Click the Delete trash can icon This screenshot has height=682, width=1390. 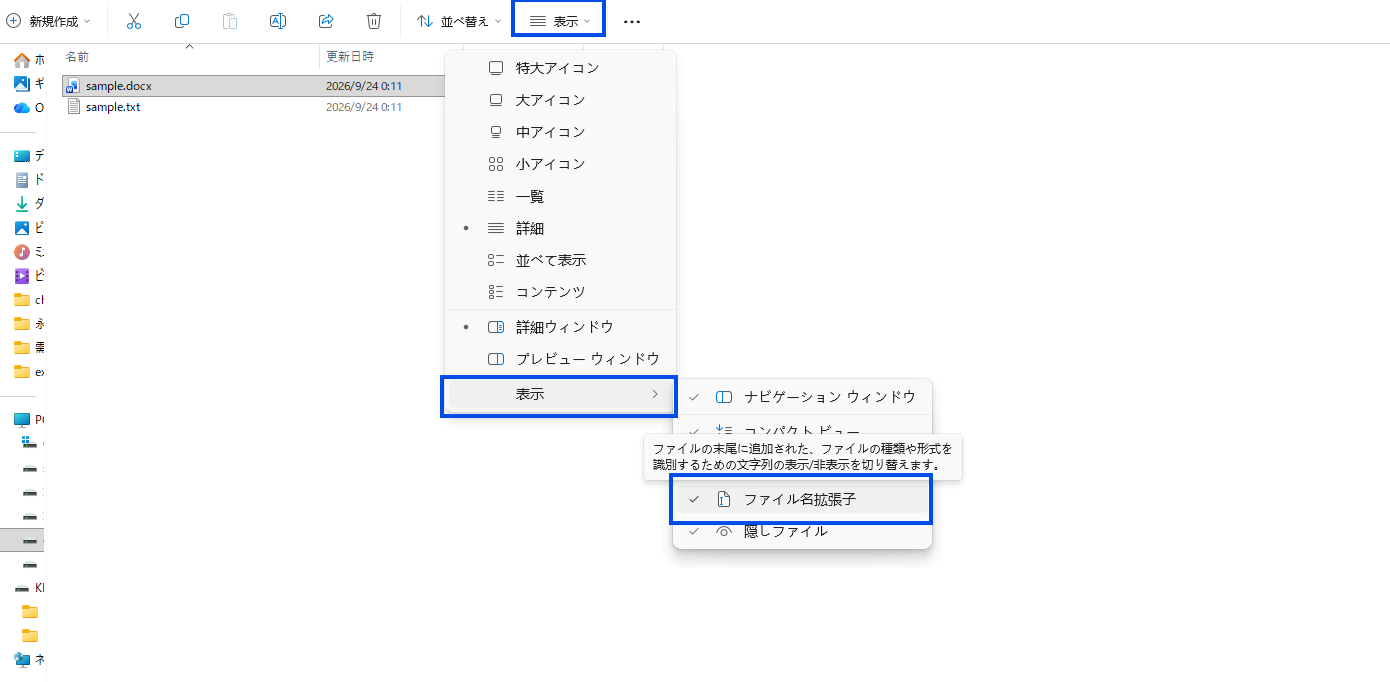374,21
